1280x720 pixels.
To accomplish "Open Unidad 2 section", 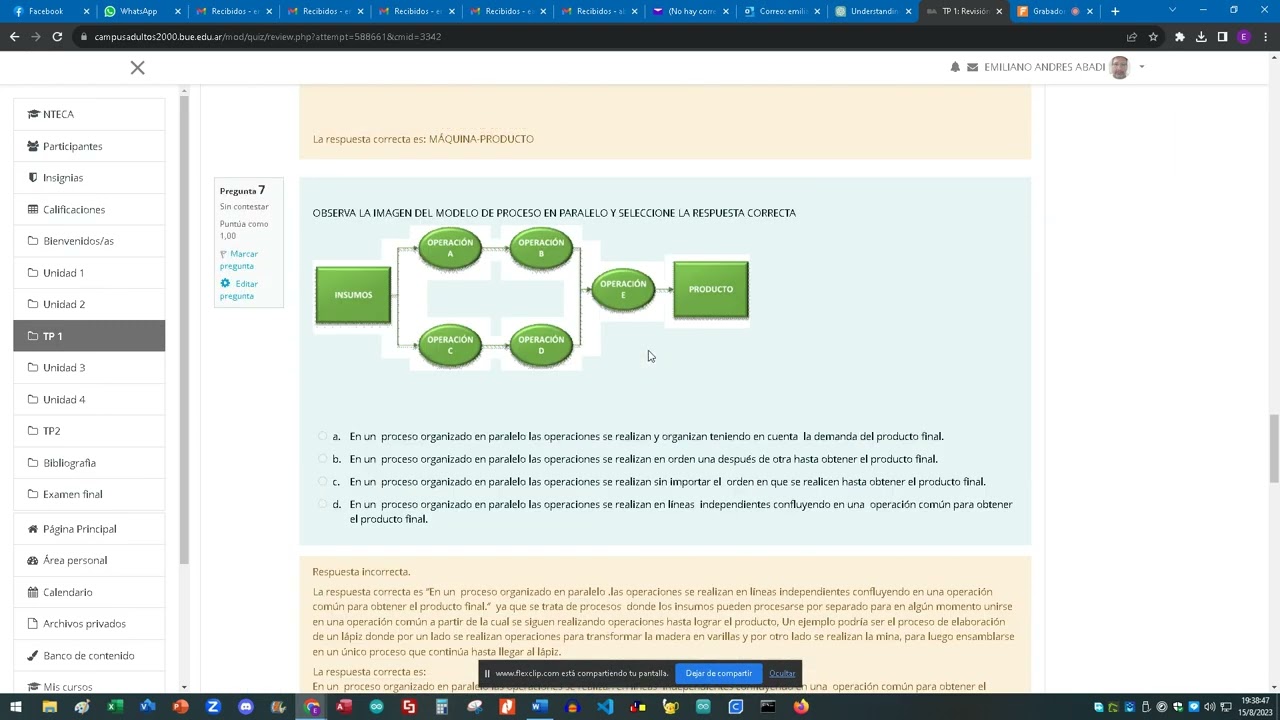I will pyautogui.click(x=89, y=304).
